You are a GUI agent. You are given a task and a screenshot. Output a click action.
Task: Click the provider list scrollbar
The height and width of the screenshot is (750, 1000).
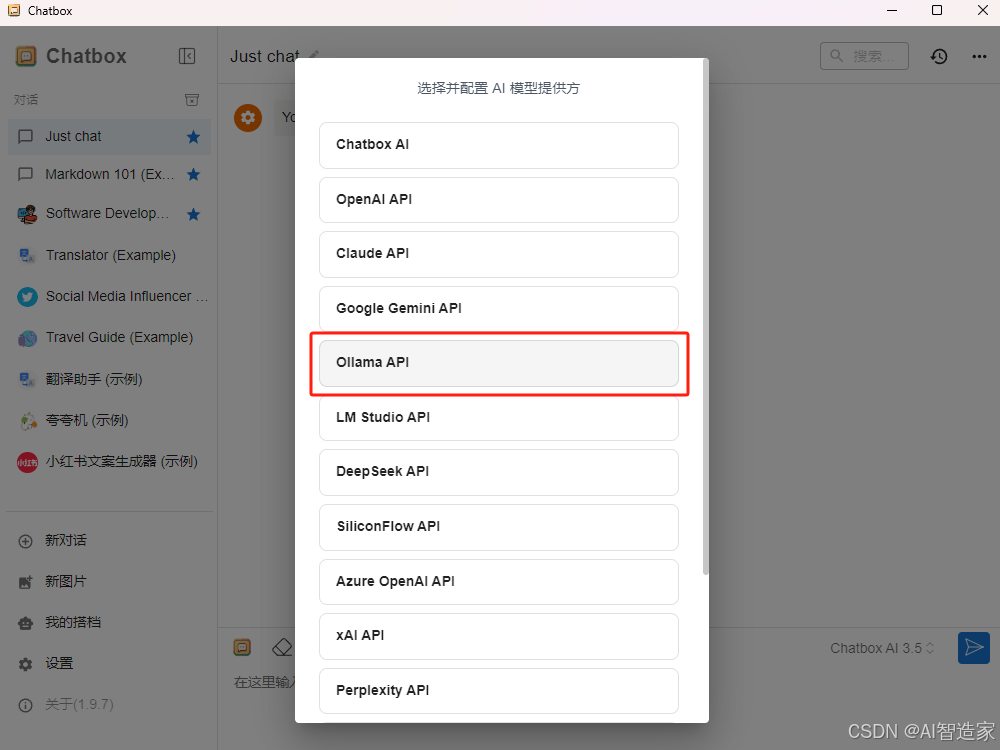[x=705, y=317]
